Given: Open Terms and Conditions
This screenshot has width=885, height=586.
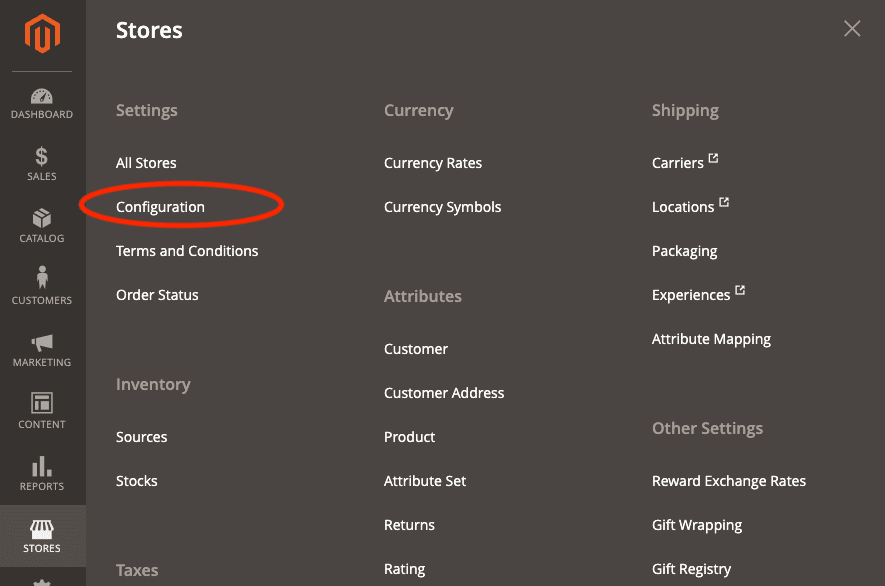Looking at the screenshot, I should tap(187, 250).
